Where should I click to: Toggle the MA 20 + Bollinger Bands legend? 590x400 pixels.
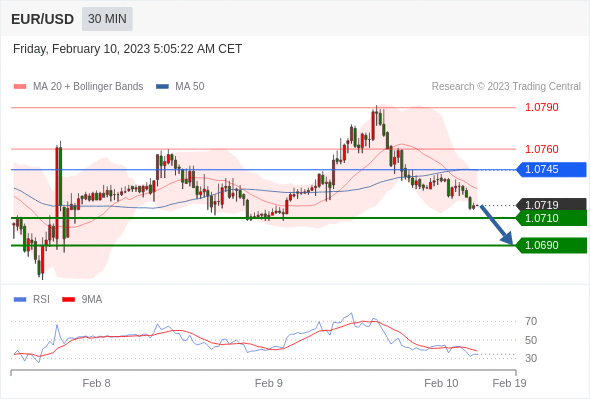point(88,87)
